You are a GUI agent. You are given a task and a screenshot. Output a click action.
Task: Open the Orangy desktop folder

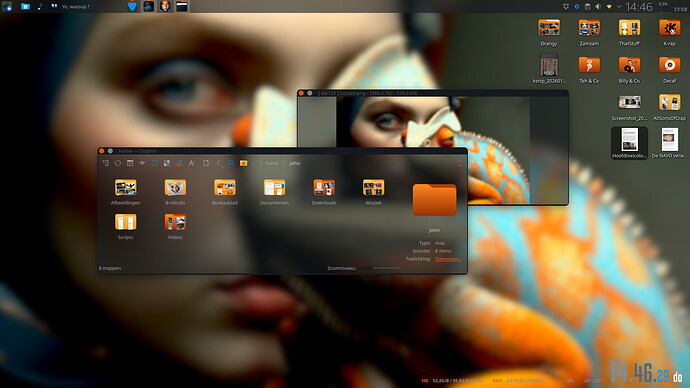(x=549, y=32)
